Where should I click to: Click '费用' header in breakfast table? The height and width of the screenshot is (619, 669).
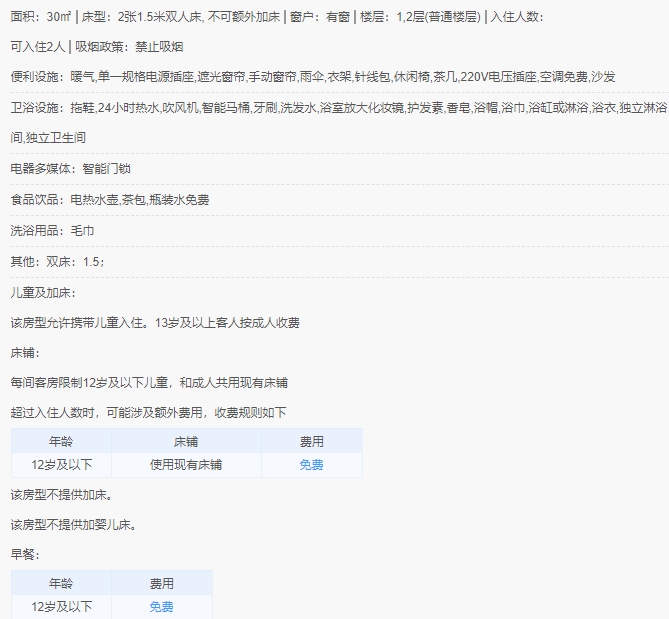[x=162, y=584]
